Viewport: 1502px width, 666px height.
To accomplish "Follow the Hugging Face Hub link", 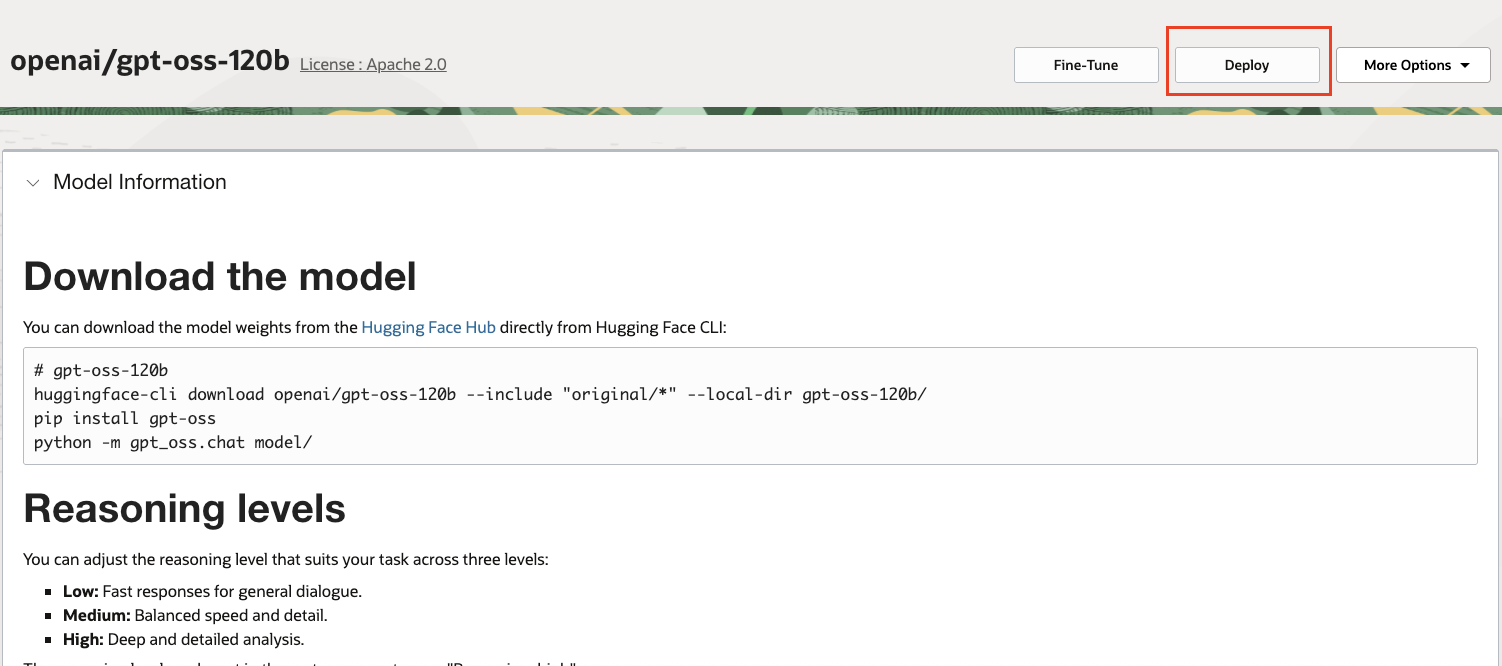I will [x=428, y=327].
